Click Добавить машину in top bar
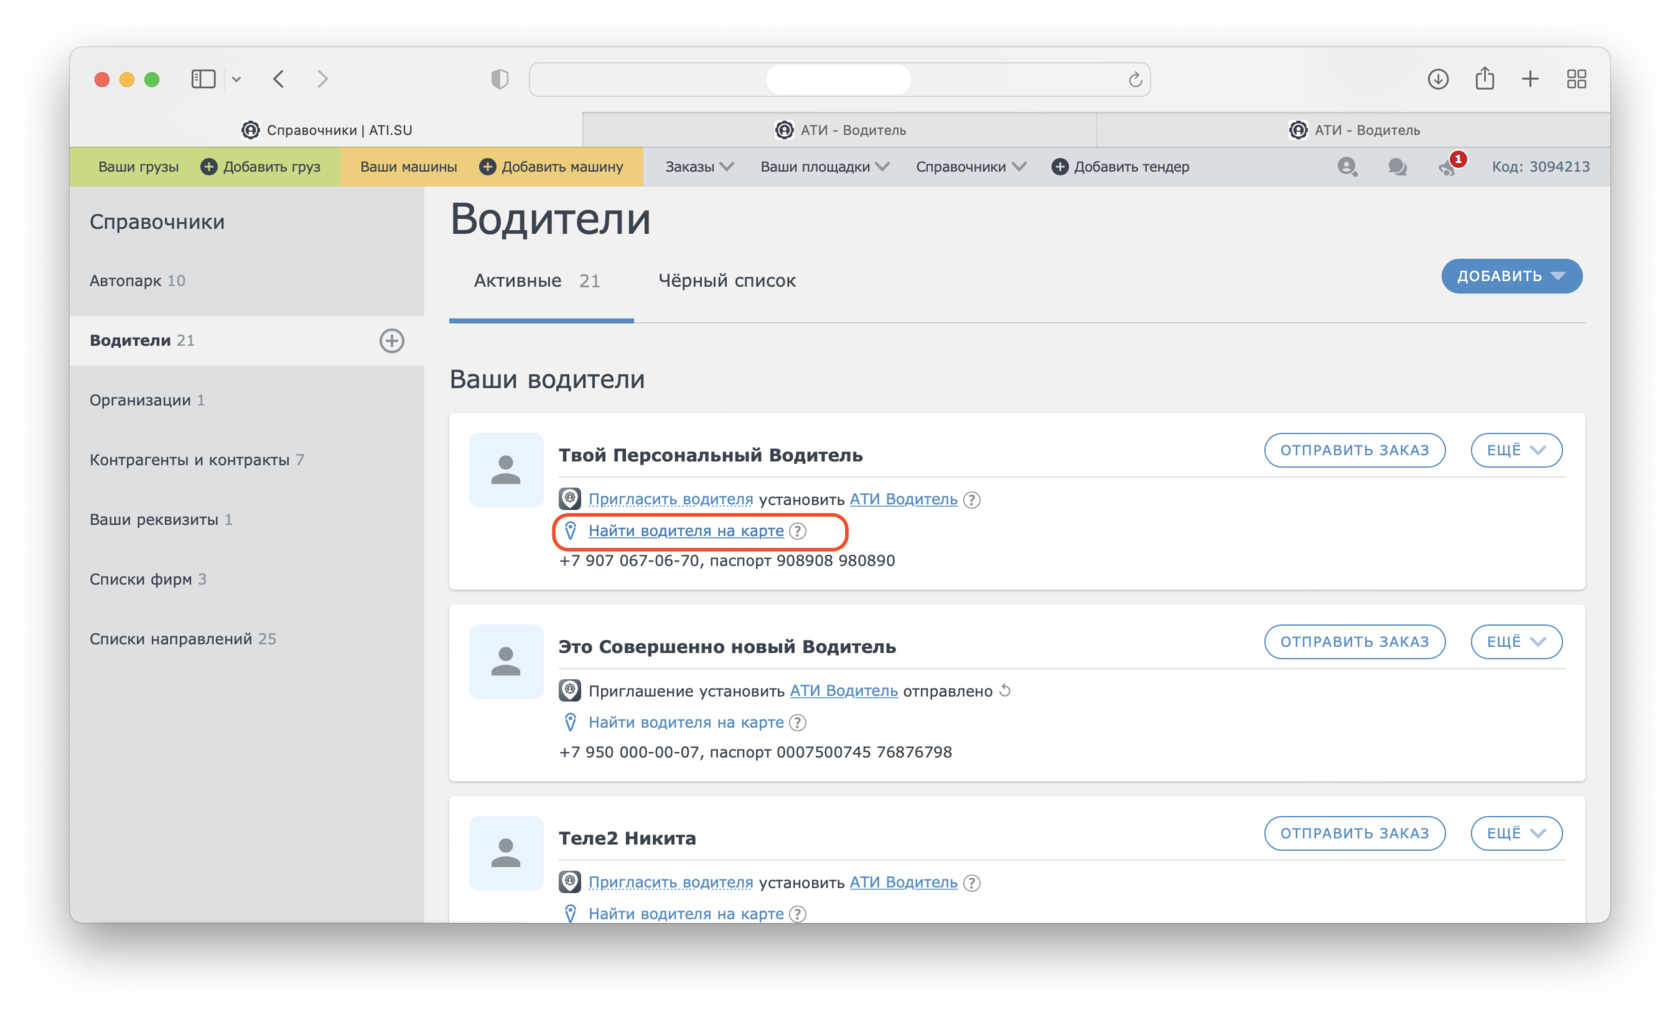 [x=551, y=167]
